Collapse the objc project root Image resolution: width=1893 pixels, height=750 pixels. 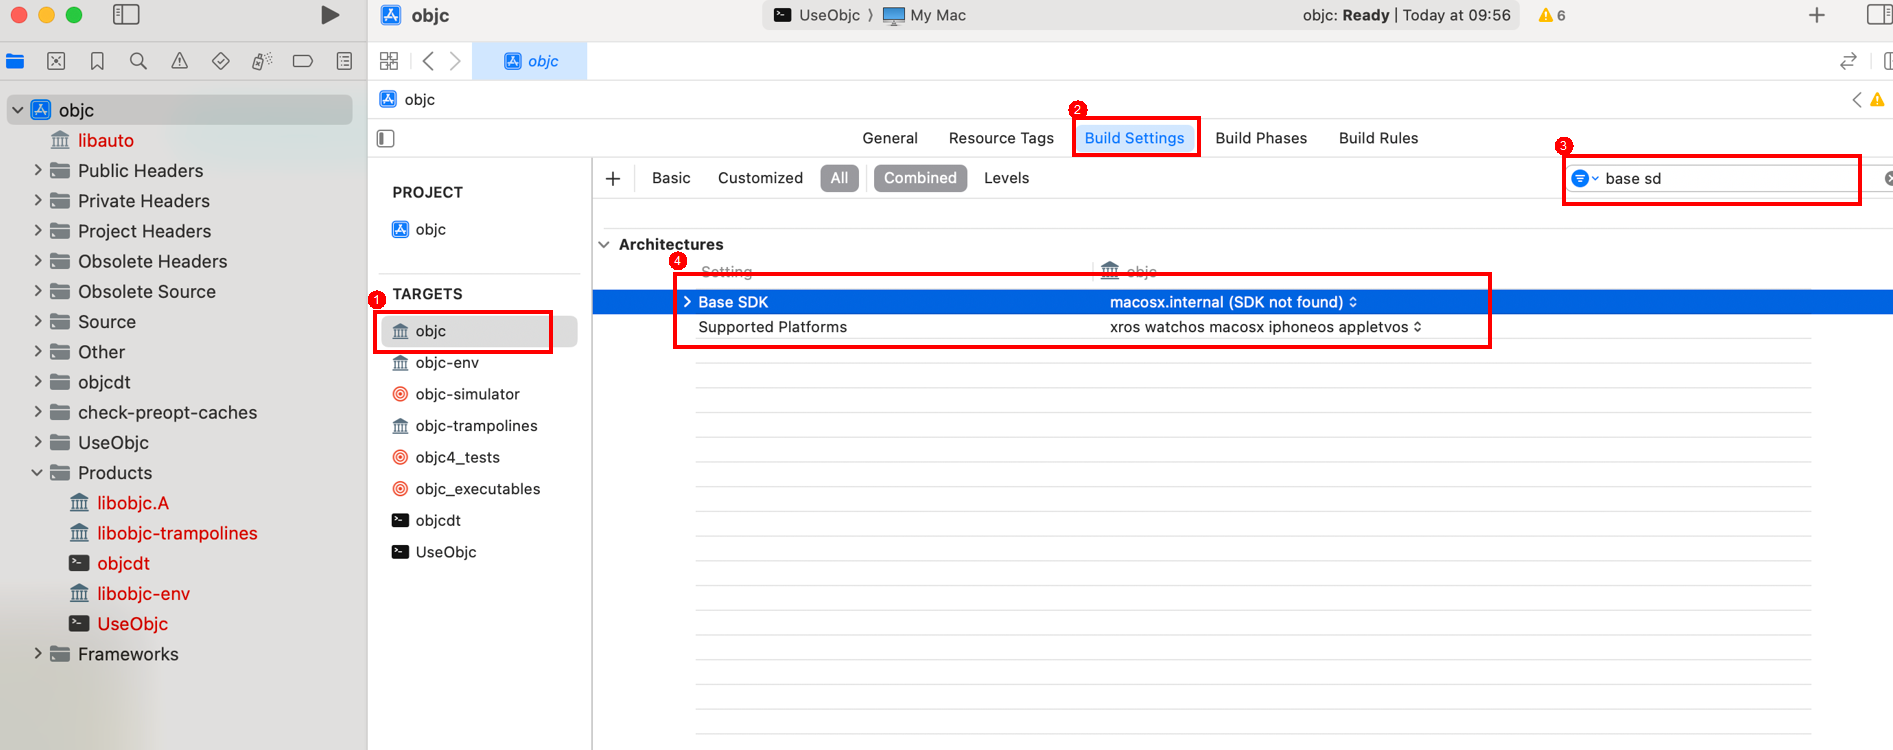click(x=18, y=110)
